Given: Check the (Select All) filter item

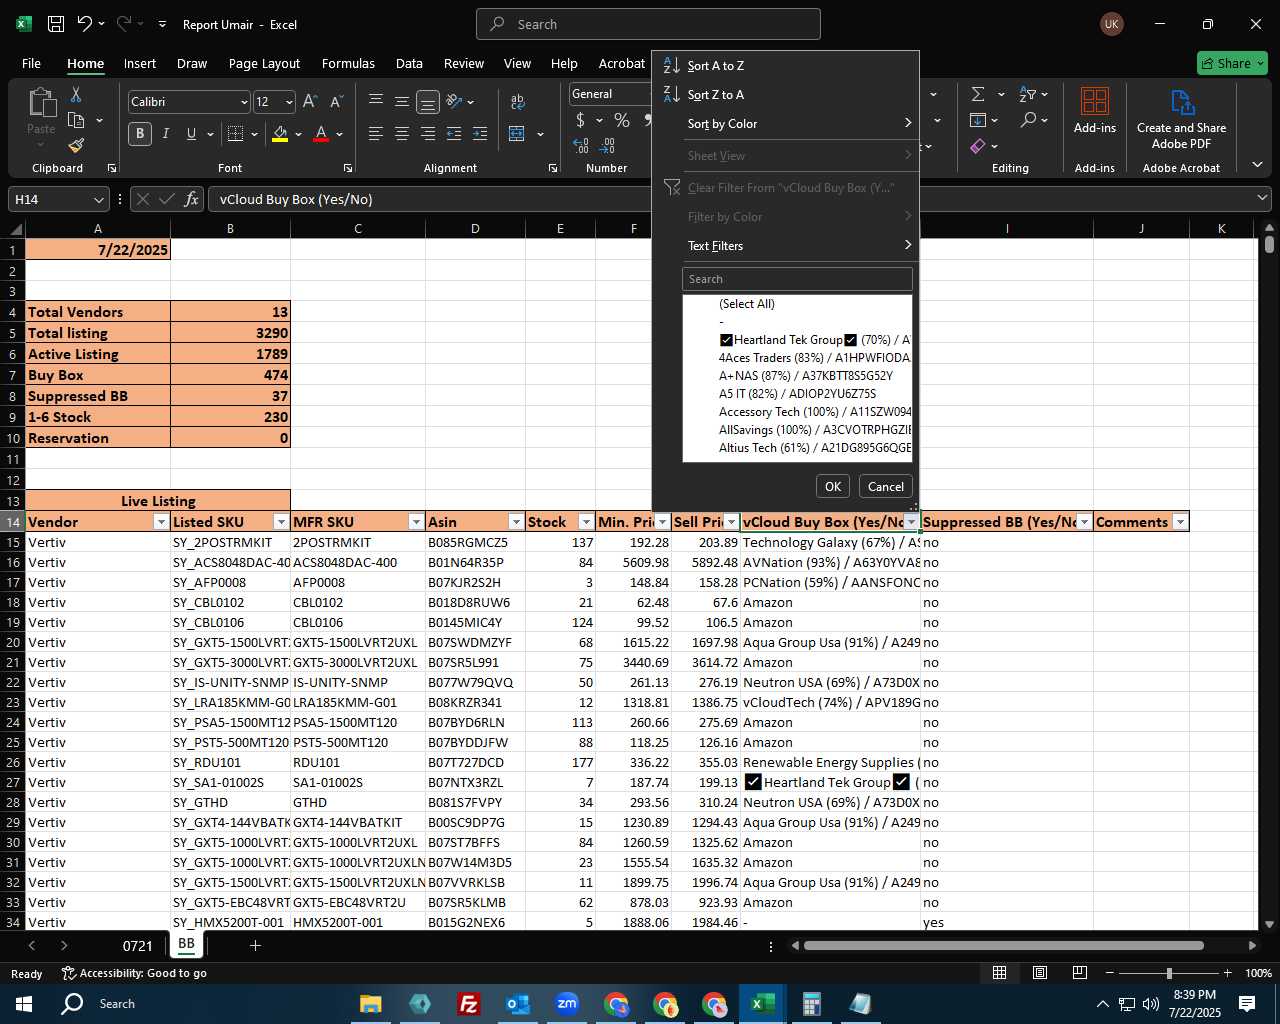Looking at the screenshot, I should [747, 304].
